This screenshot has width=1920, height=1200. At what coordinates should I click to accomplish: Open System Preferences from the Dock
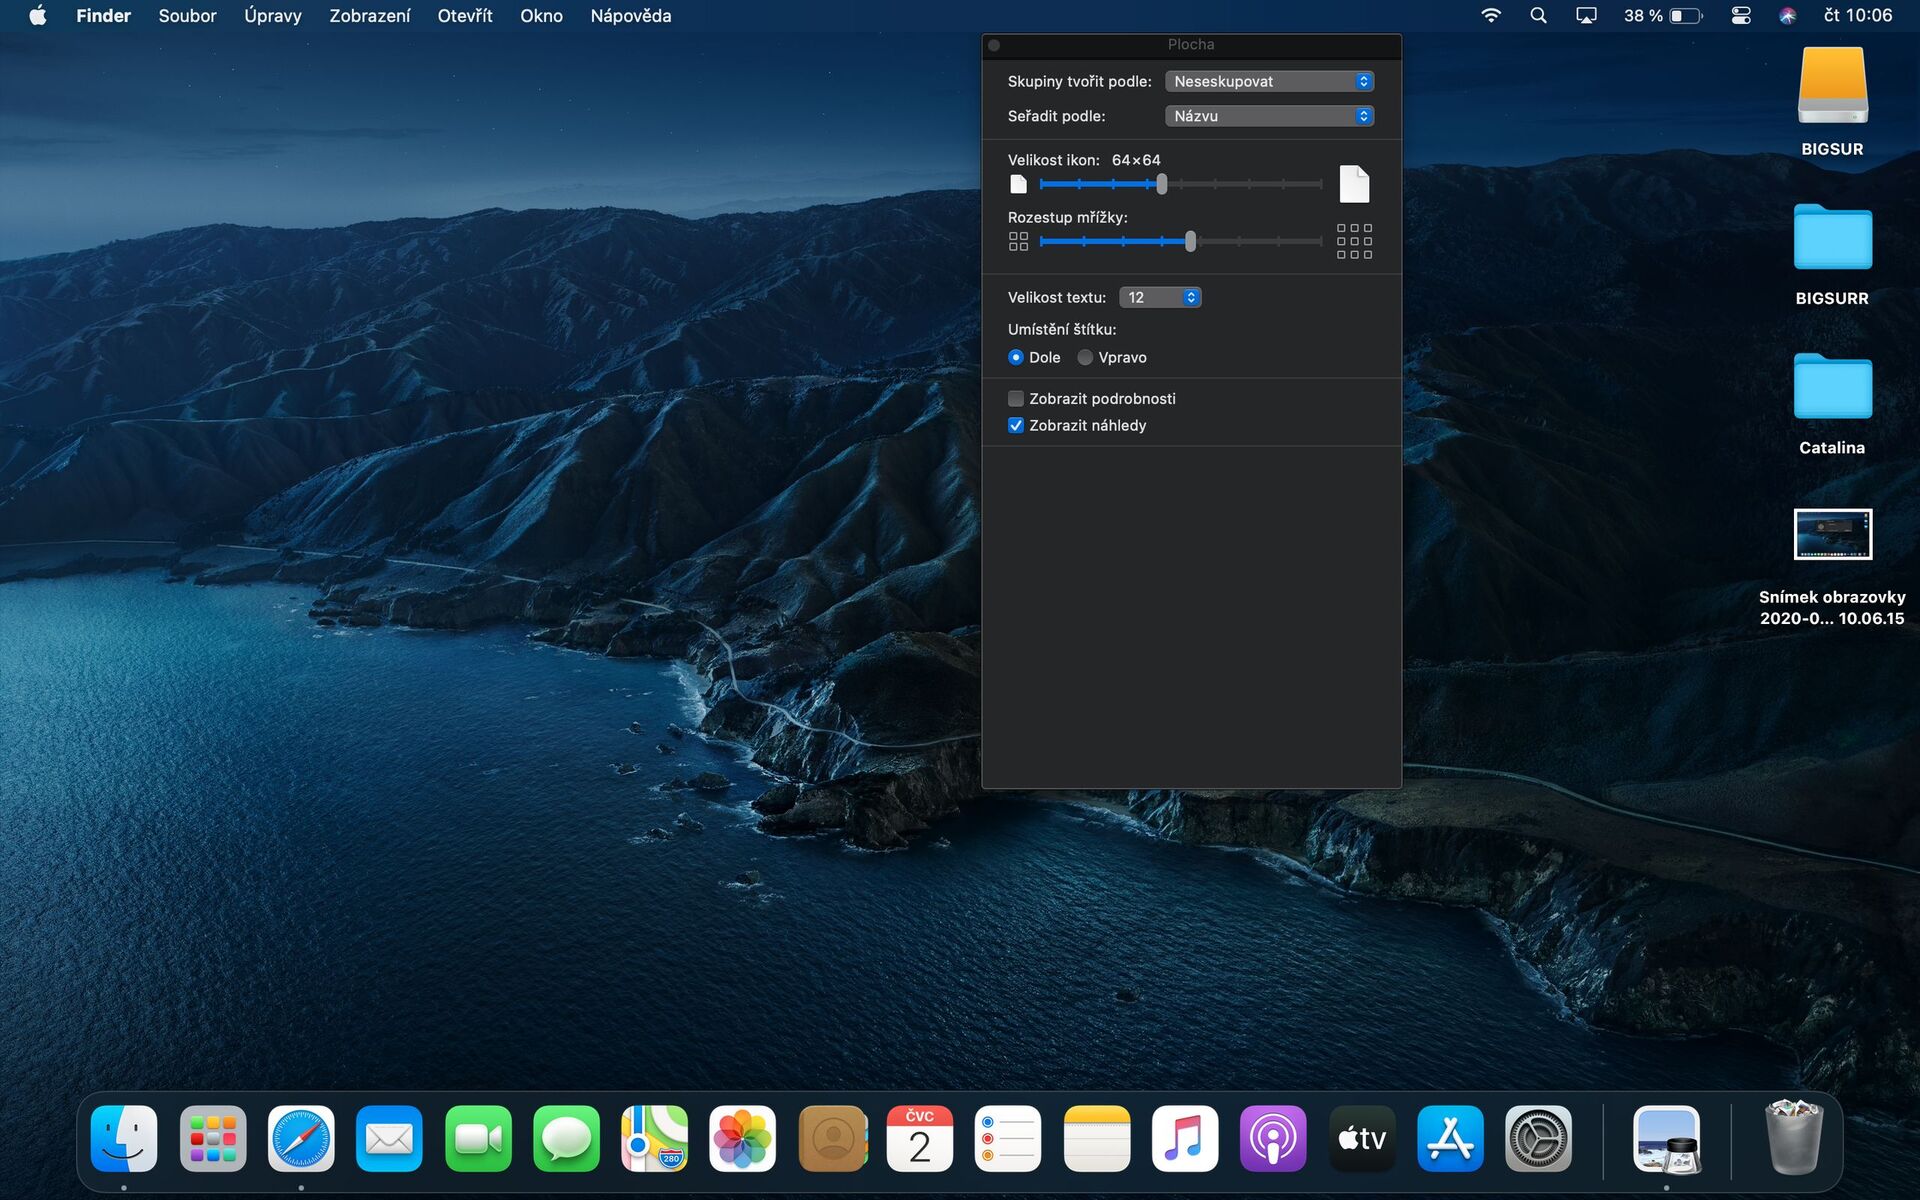[1537, 1137]
